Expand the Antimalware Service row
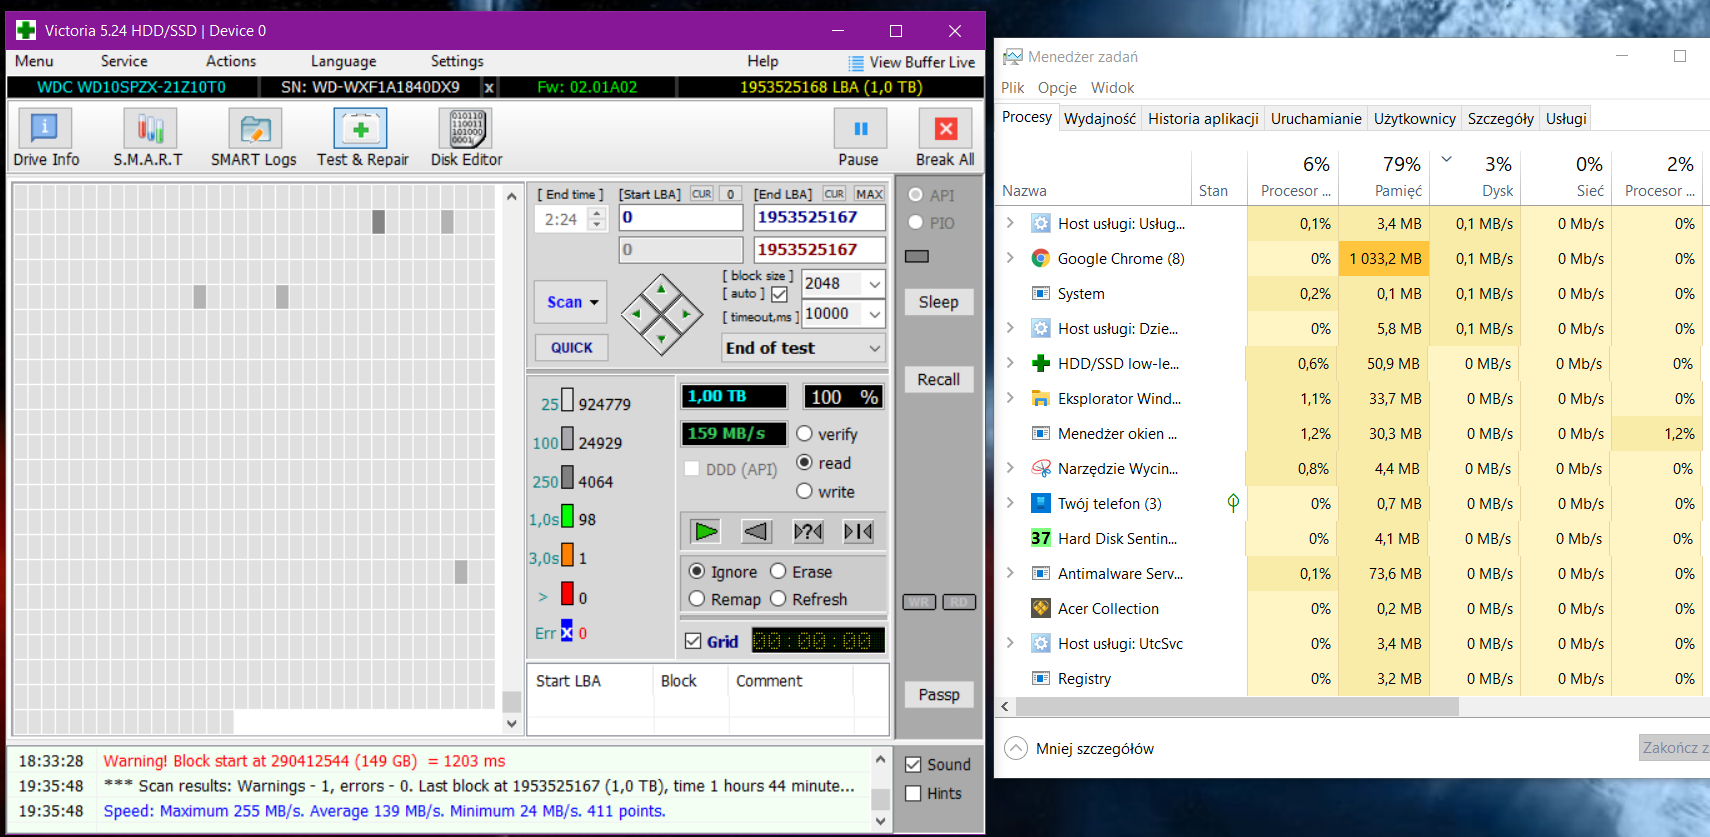 (x=1010, y=573)
